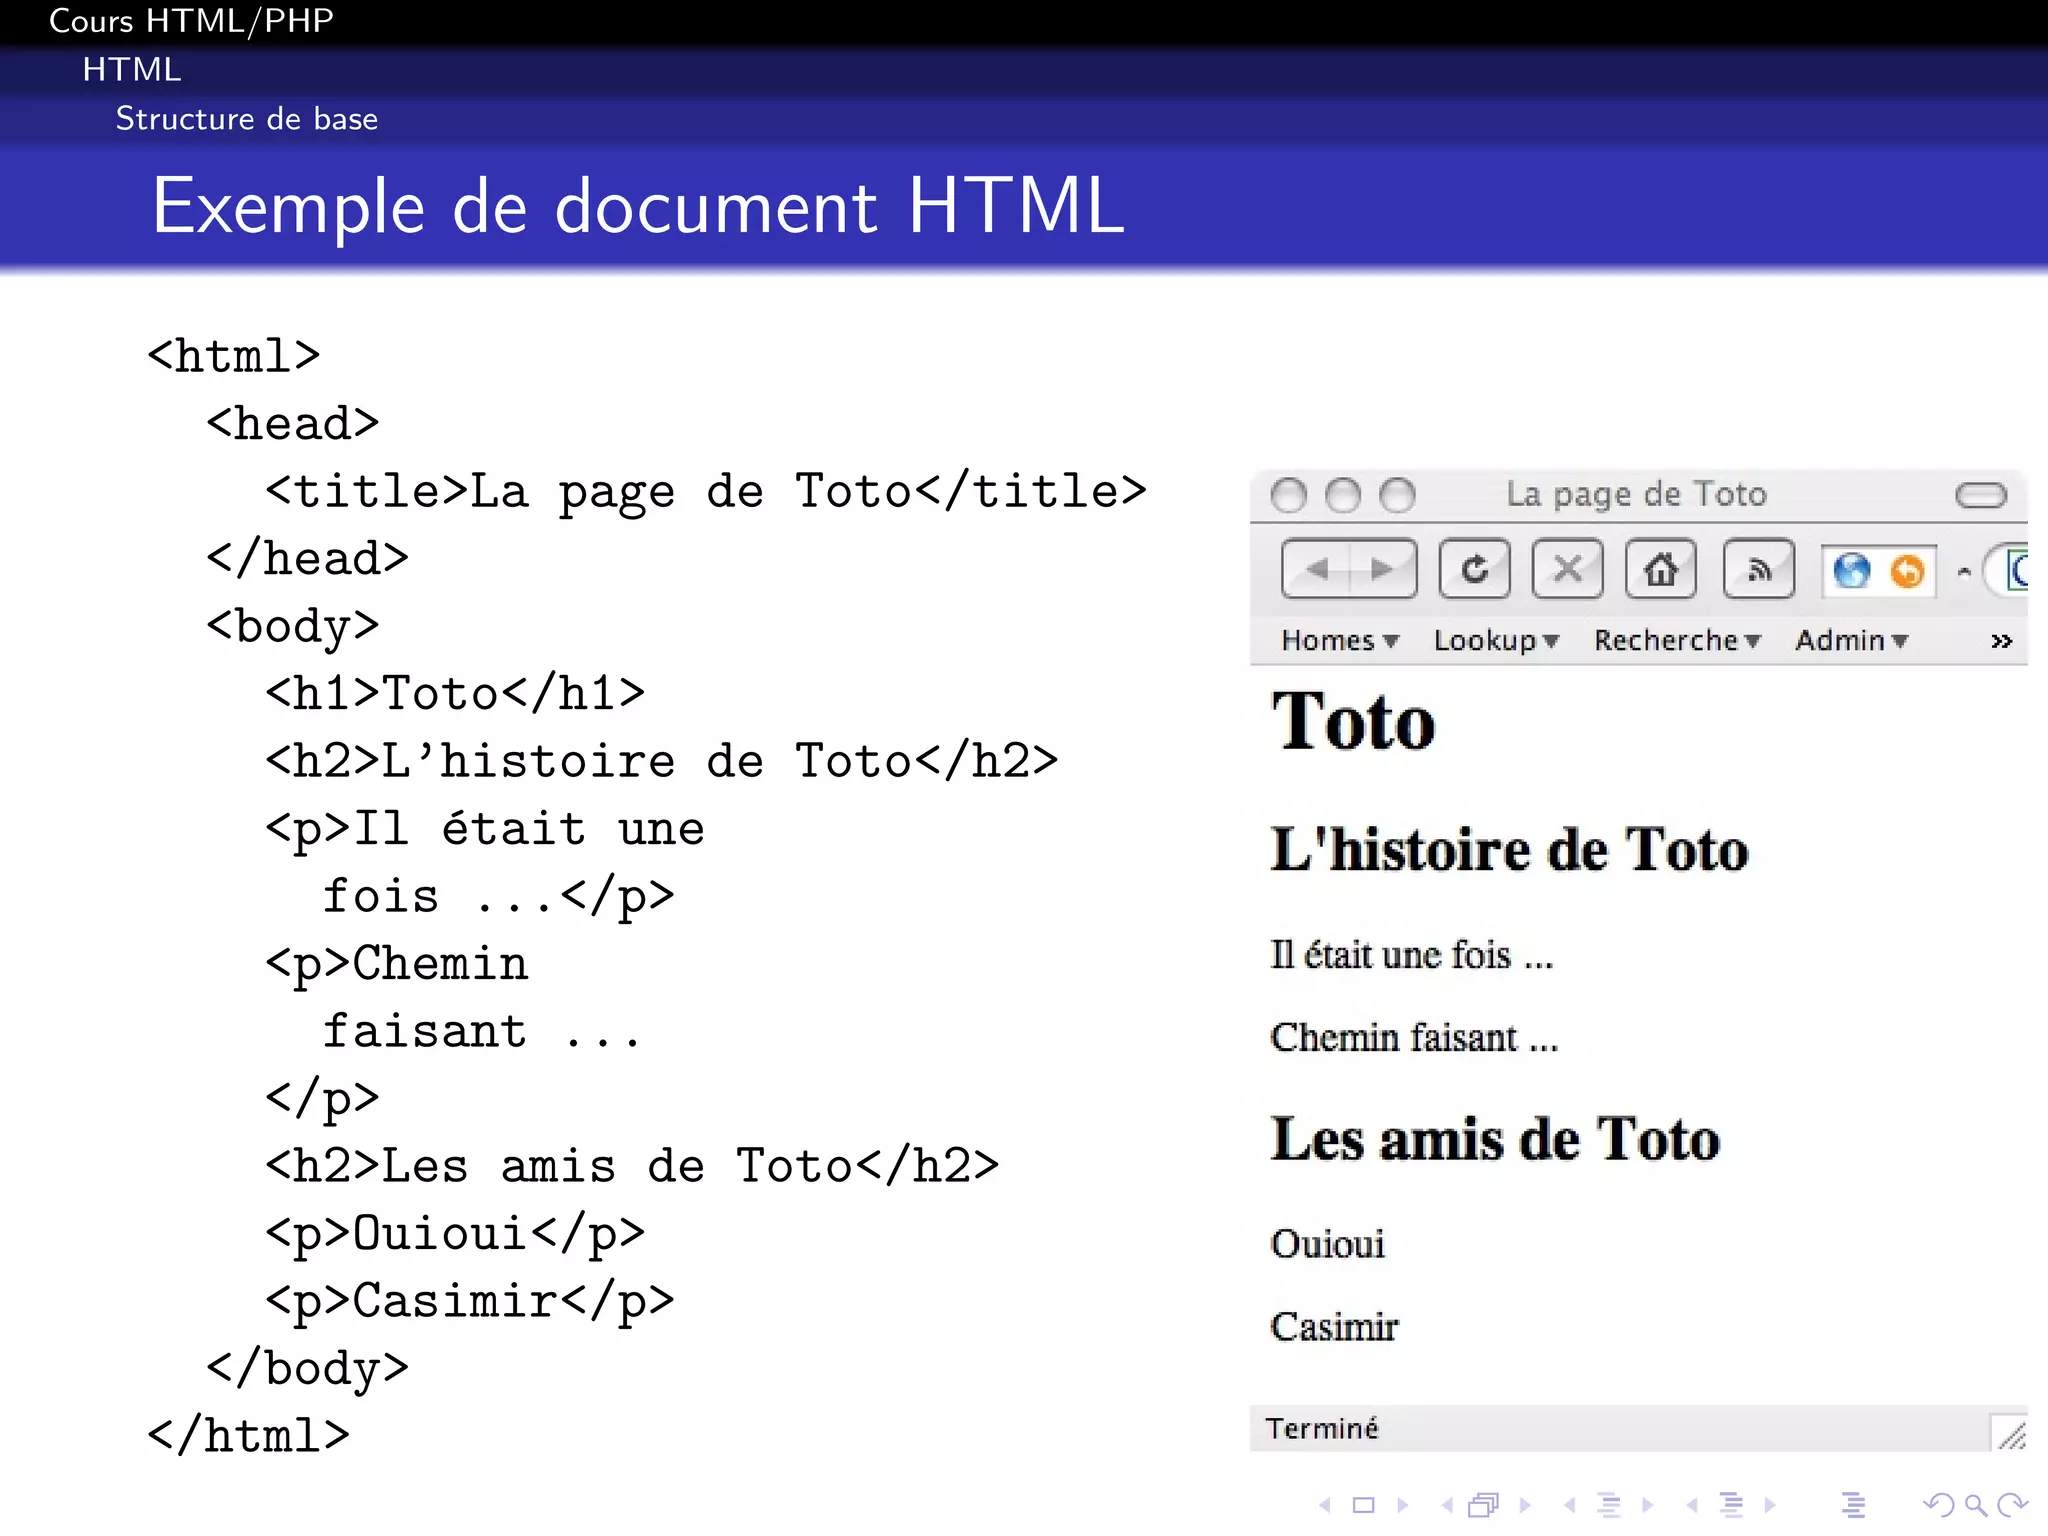2048x1536 pixels.
Task: Click the <h2>Les amis de Toto</h2> code line
Action: (x=632, y=1166)
